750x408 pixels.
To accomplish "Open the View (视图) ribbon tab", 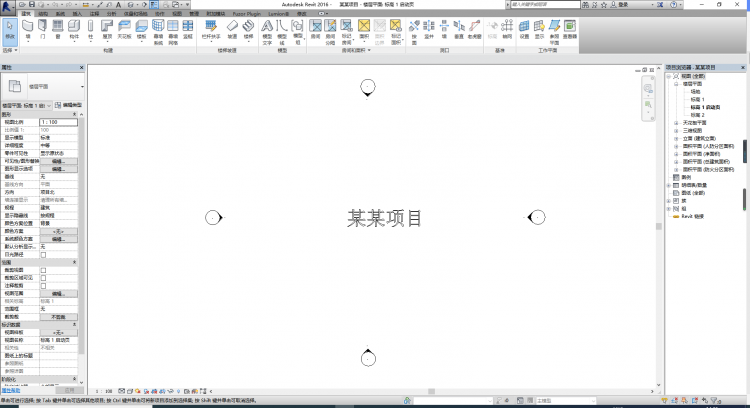I will [177, 14].
